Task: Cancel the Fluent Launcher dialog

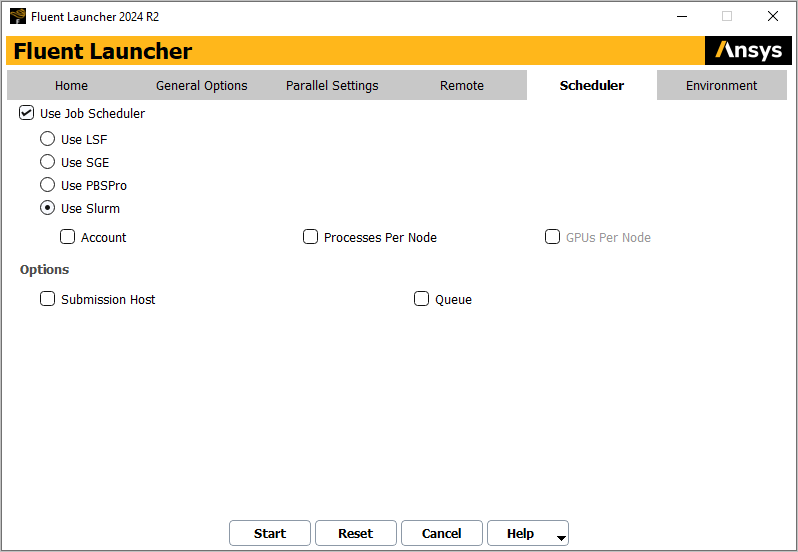Action: [442, 533]
